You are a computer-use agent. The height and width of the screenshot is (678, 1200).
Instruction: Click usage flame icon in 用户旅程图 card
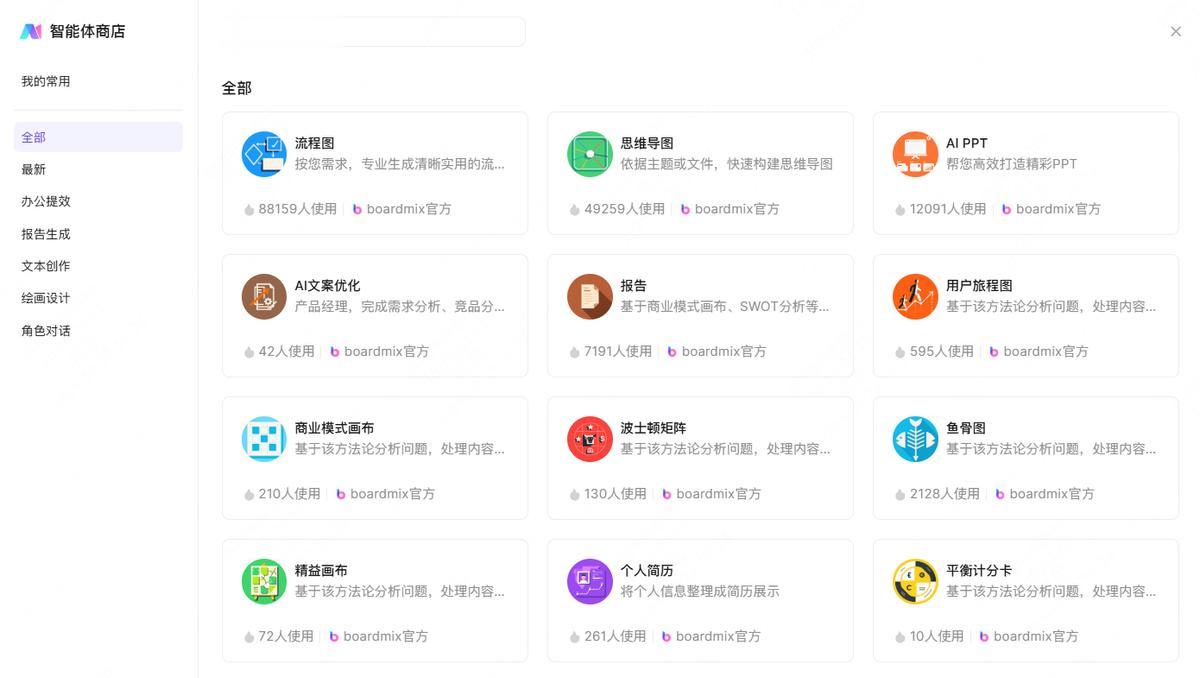[900, 352]
